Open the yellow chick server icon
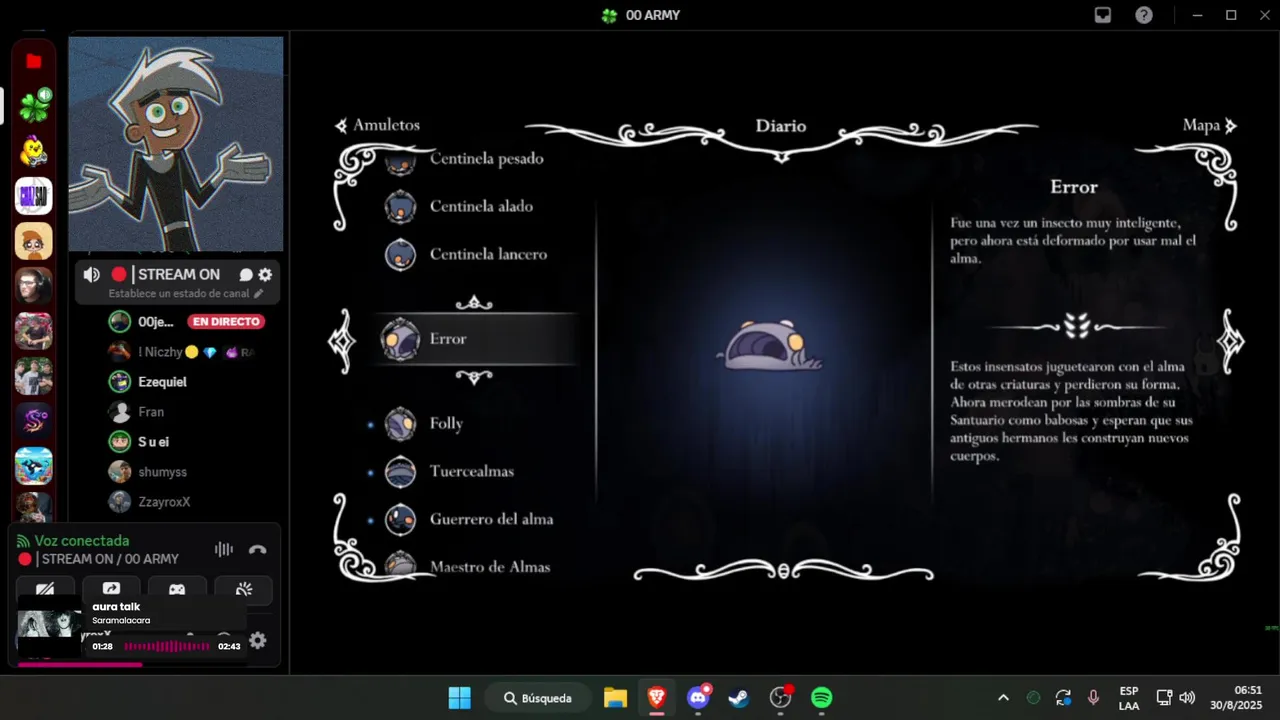This screenshot has height=720, width=1280. coord(33,151)
